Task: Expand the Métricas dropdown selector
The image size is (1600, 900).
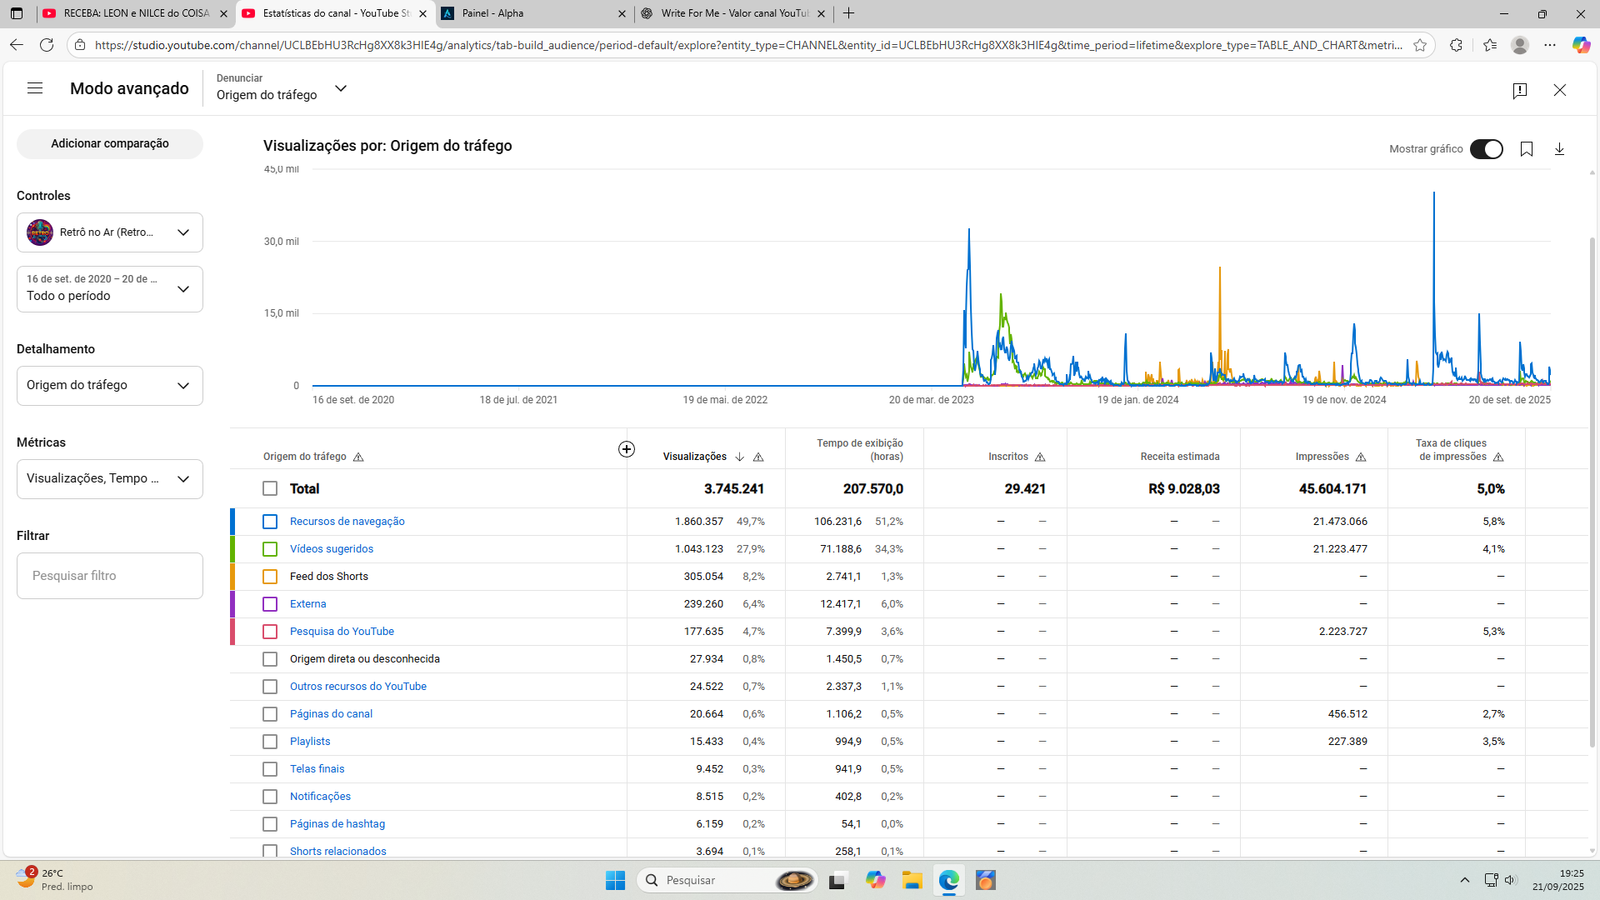Action: coord(110,479)
